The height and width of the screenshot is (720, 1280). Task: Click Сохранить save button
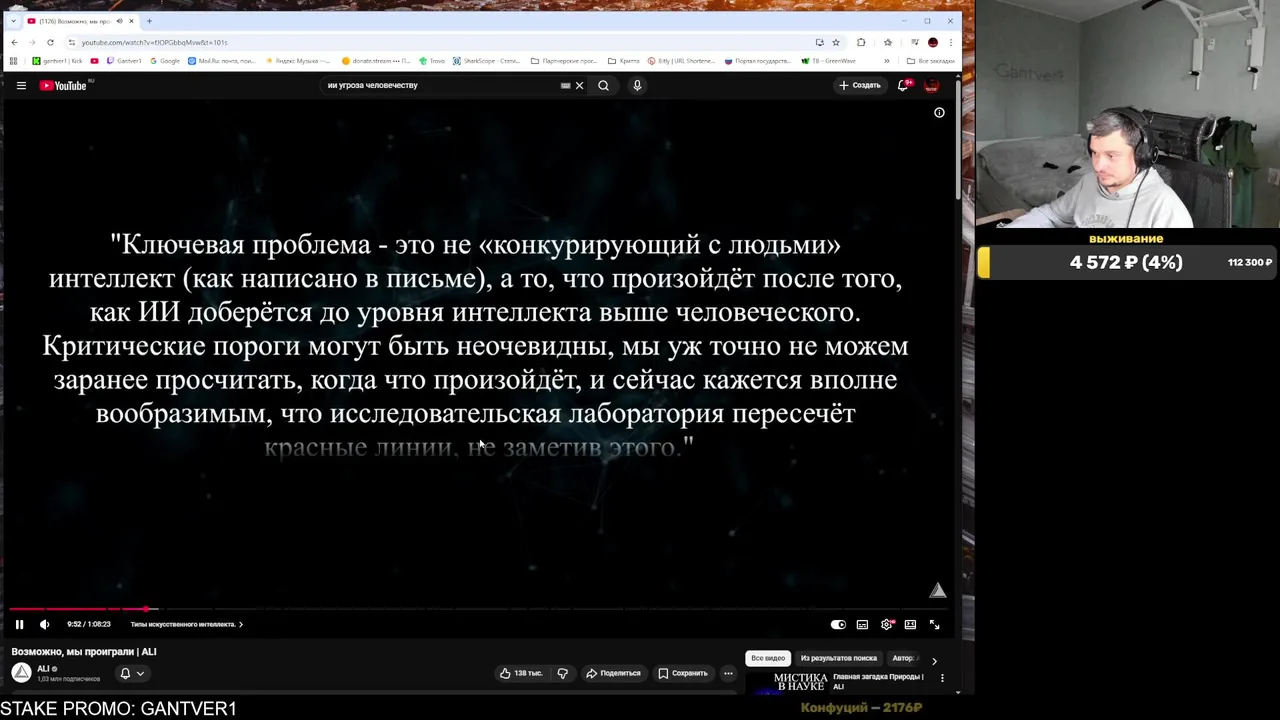click(683, 673)
